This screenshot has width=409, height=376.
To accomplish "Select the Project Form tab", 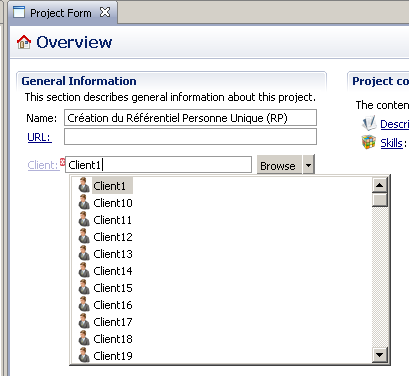I will 63,13.
